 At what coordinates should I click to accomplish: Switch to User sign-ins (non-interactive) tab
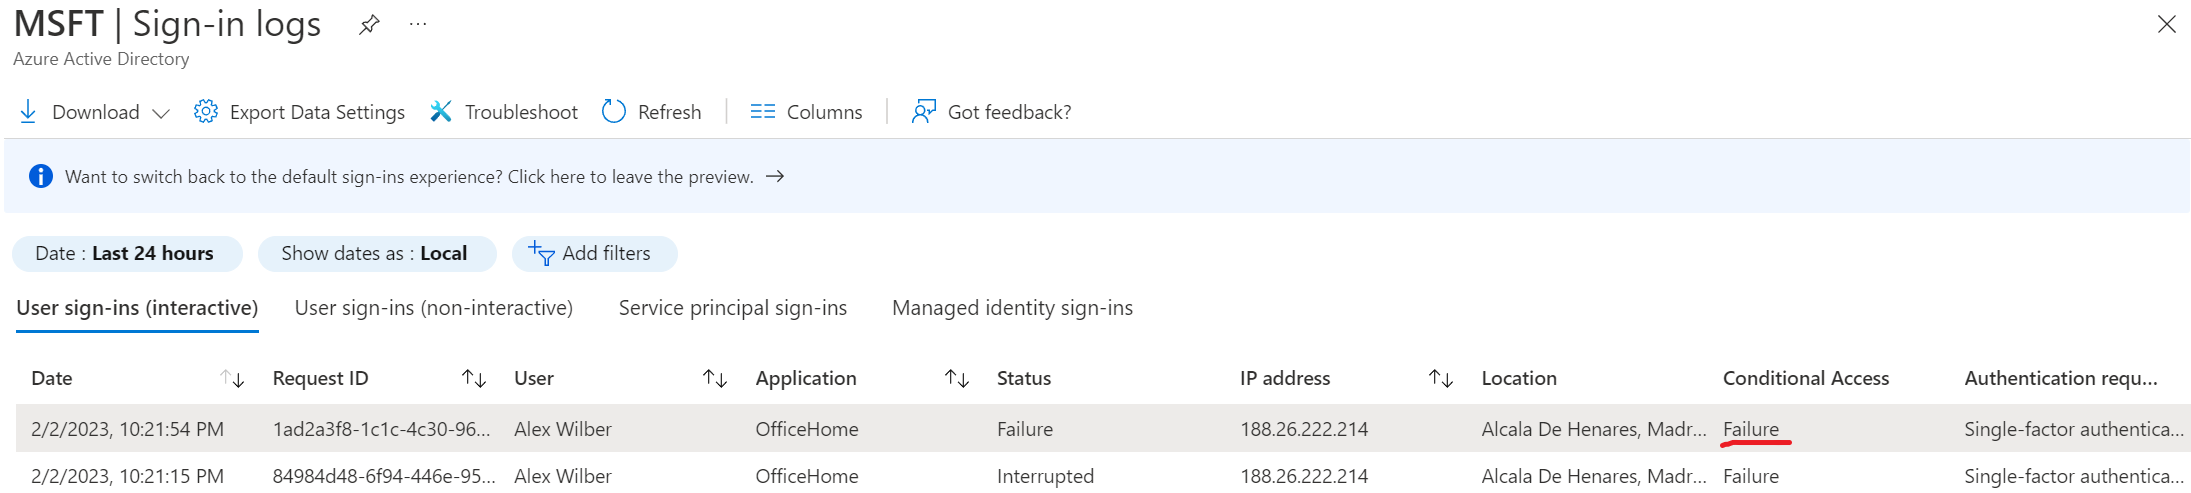(x=433, y=308)
